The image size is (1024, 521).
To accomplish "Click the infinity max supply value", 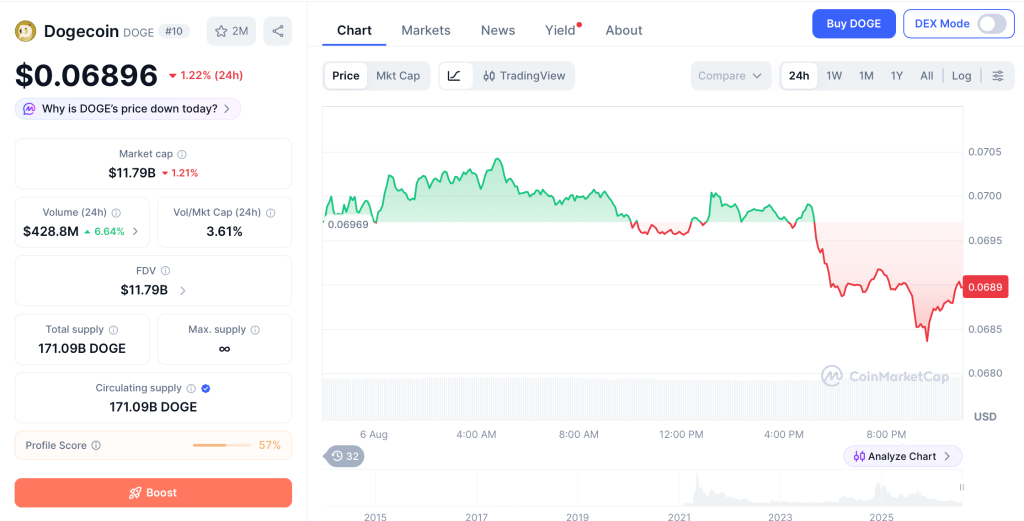I will (x=224, y=349).
